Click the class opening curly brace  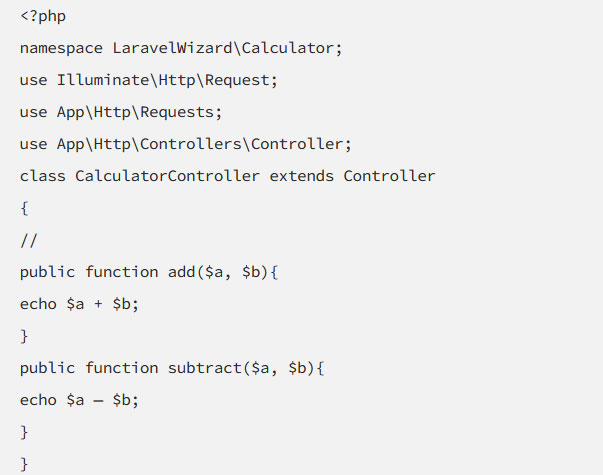click(x=24, y=208)
